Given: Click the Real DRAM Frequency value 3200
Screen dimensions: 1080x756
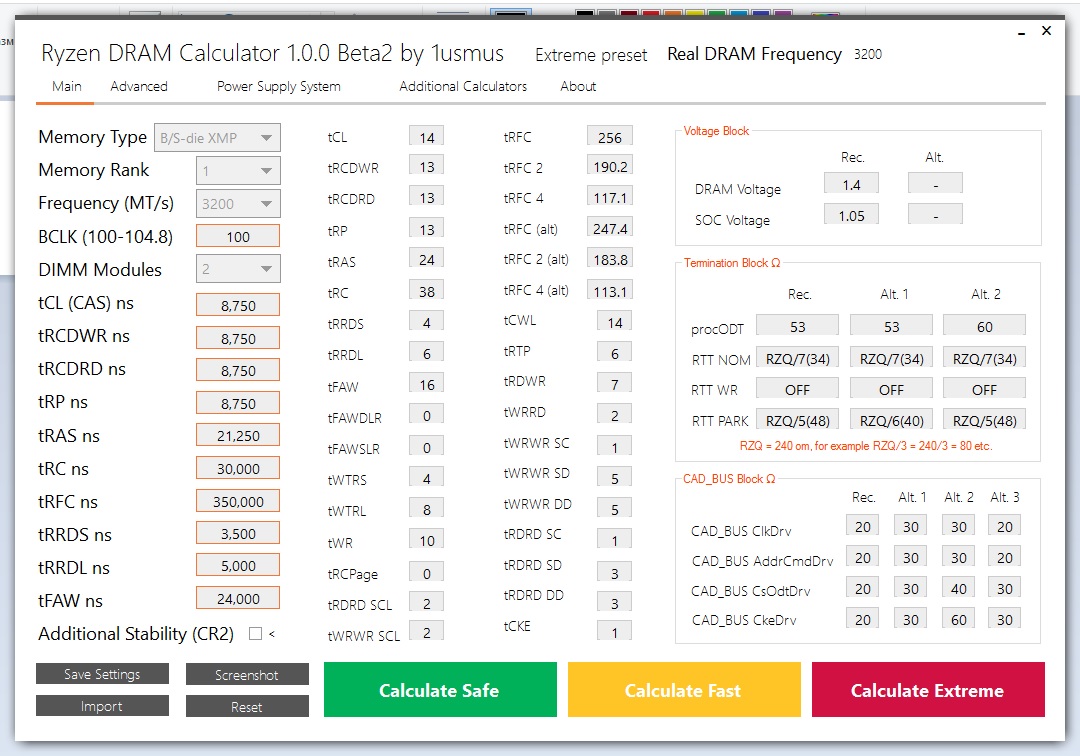Looking at the screenshot, I should 868,54.
